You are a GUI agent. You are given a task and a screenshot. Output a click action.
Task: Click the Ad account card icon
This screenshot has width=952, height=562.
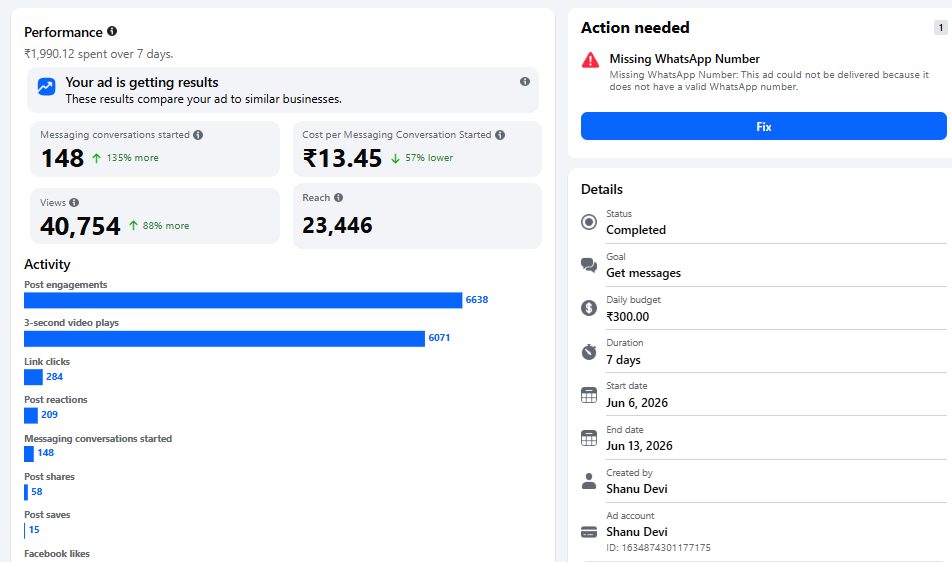(588, 532)
